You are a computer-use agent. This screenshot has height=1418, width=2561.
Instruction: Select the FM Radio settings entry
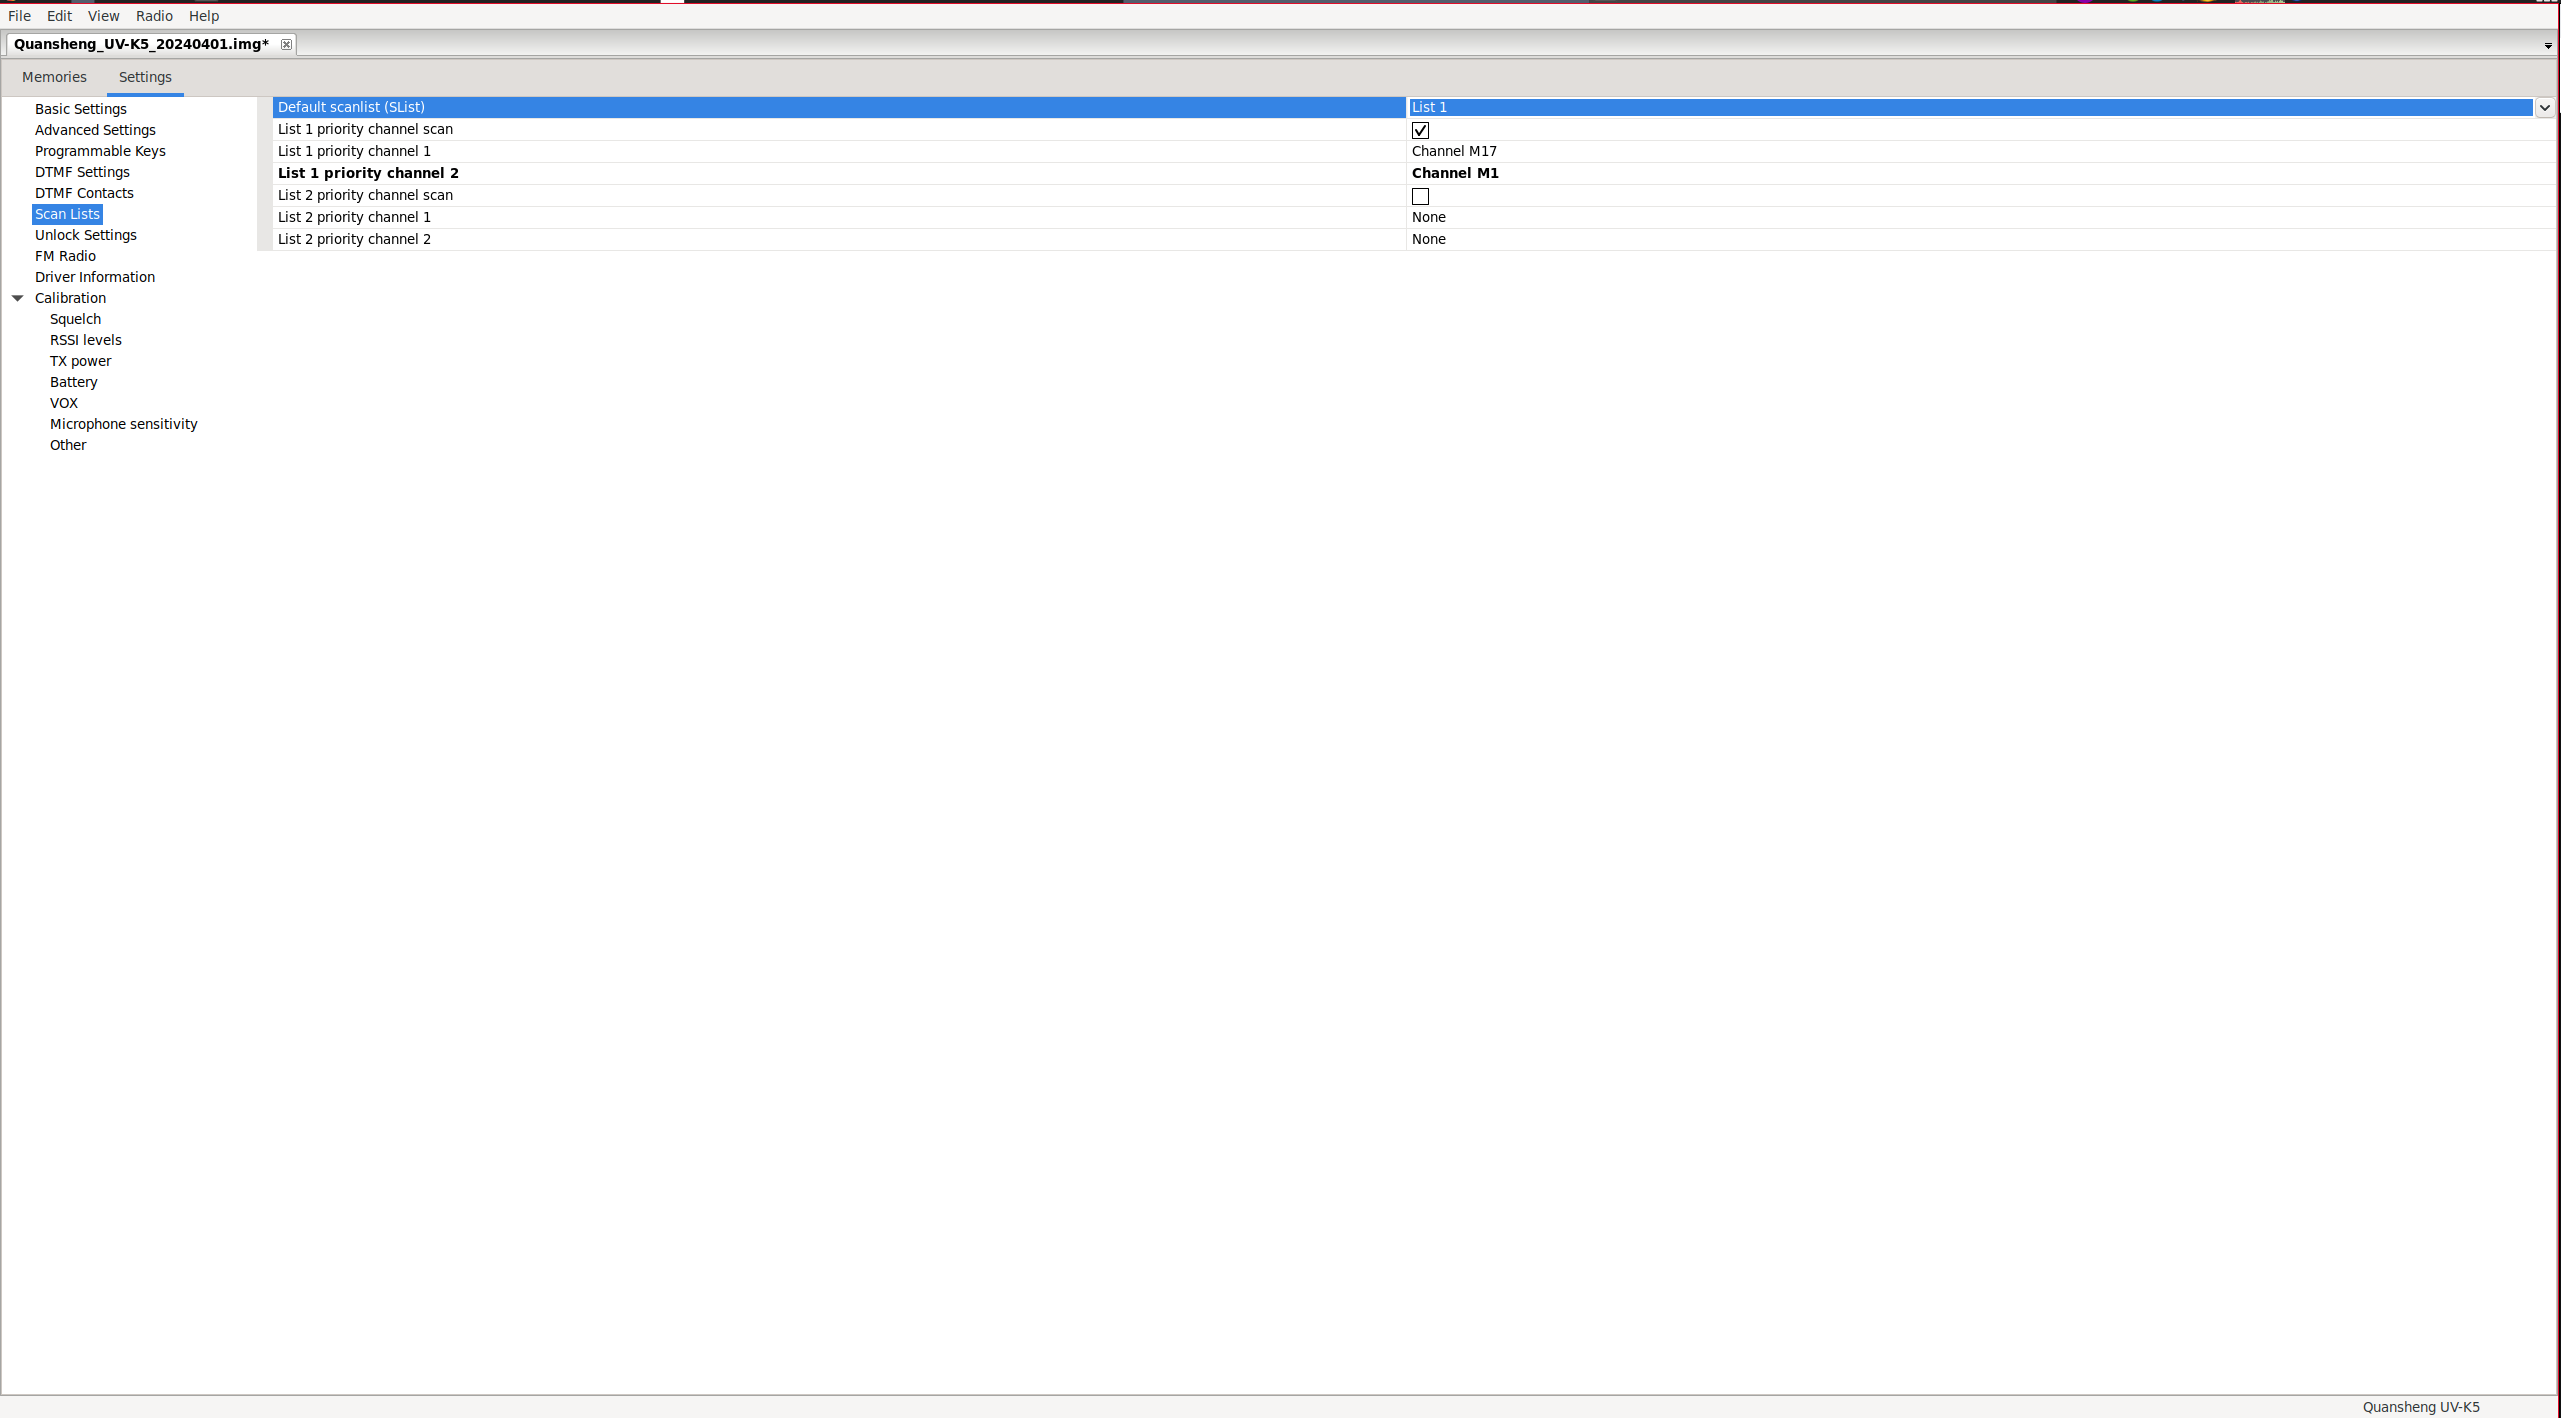tap(65, 256)
